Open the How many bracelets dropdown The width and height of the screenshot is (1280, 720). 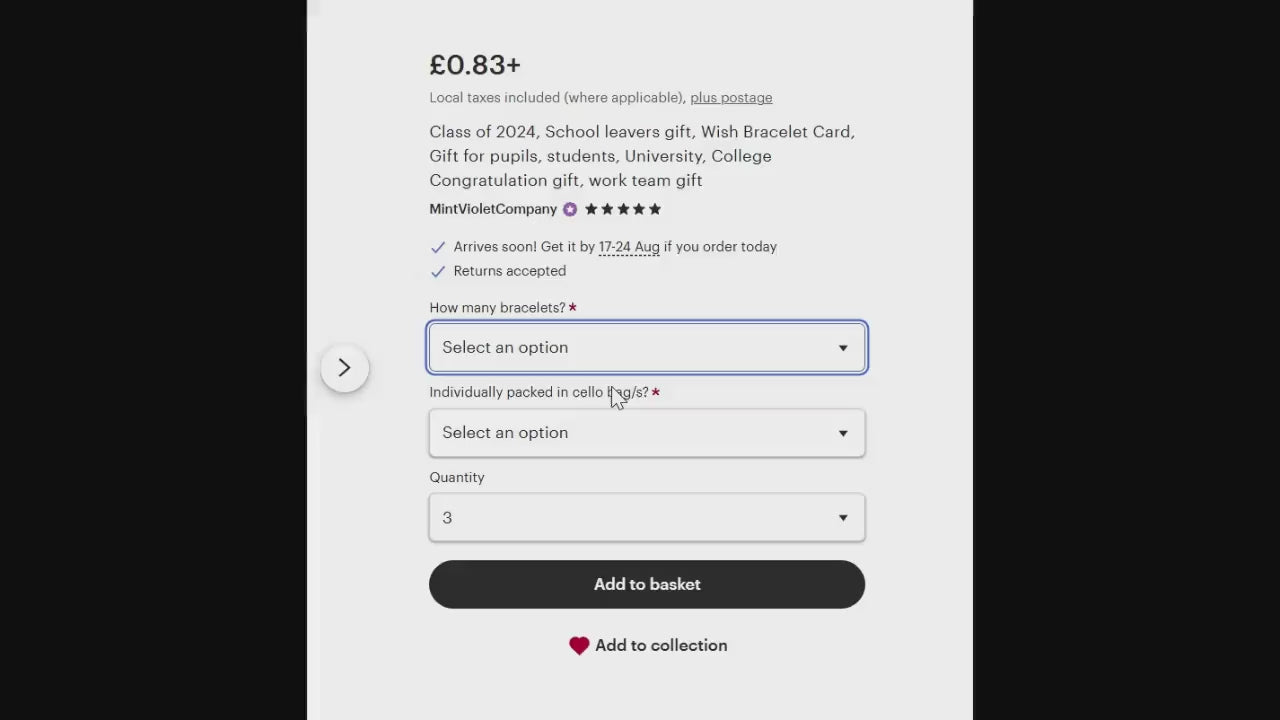(646, 348)
